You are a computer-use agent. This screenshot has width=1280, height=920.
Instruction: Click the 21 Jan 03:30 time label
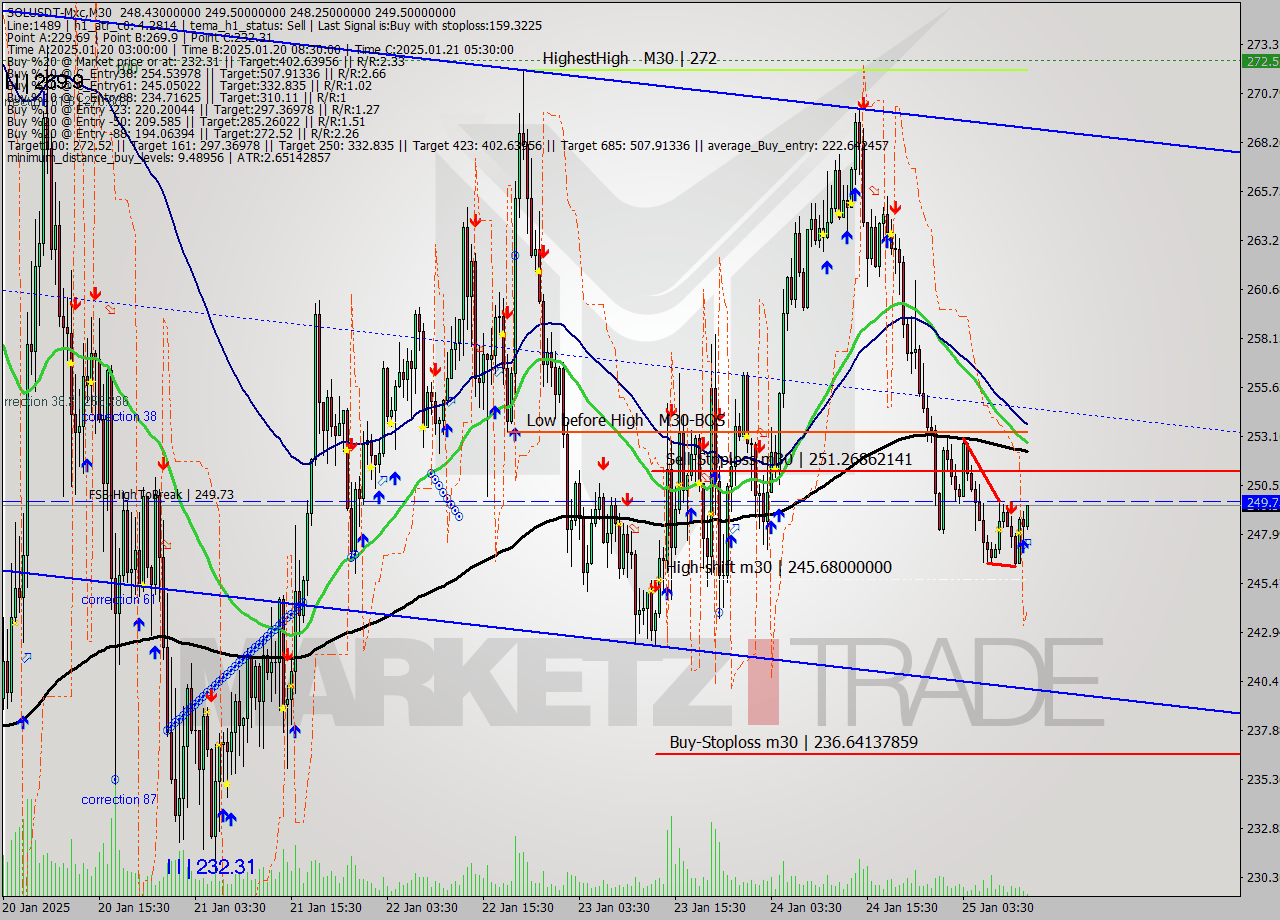point(229,908)
